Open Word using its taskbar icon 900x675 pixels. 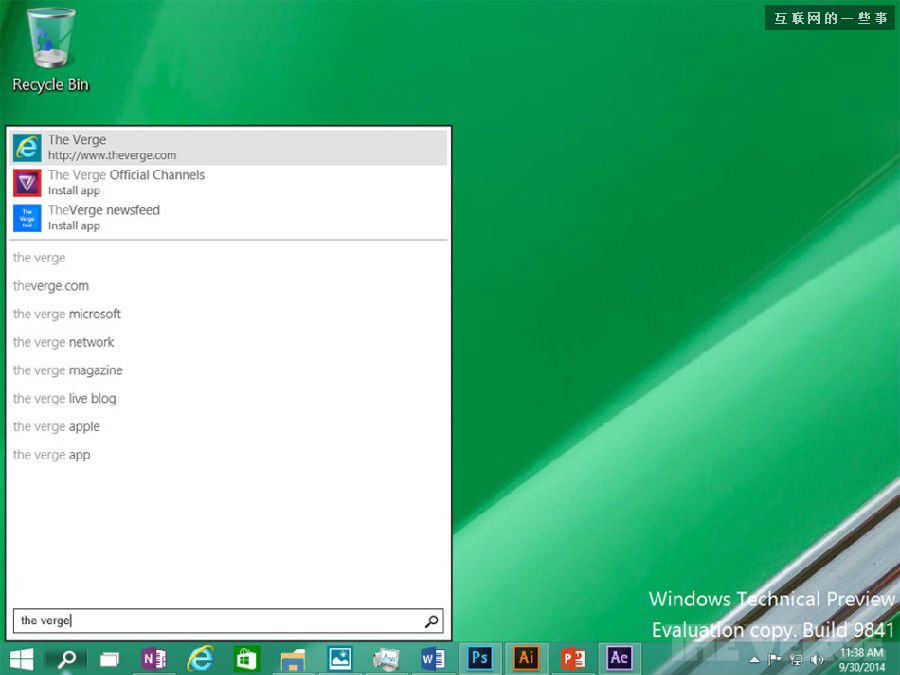(x=433, y=658)
